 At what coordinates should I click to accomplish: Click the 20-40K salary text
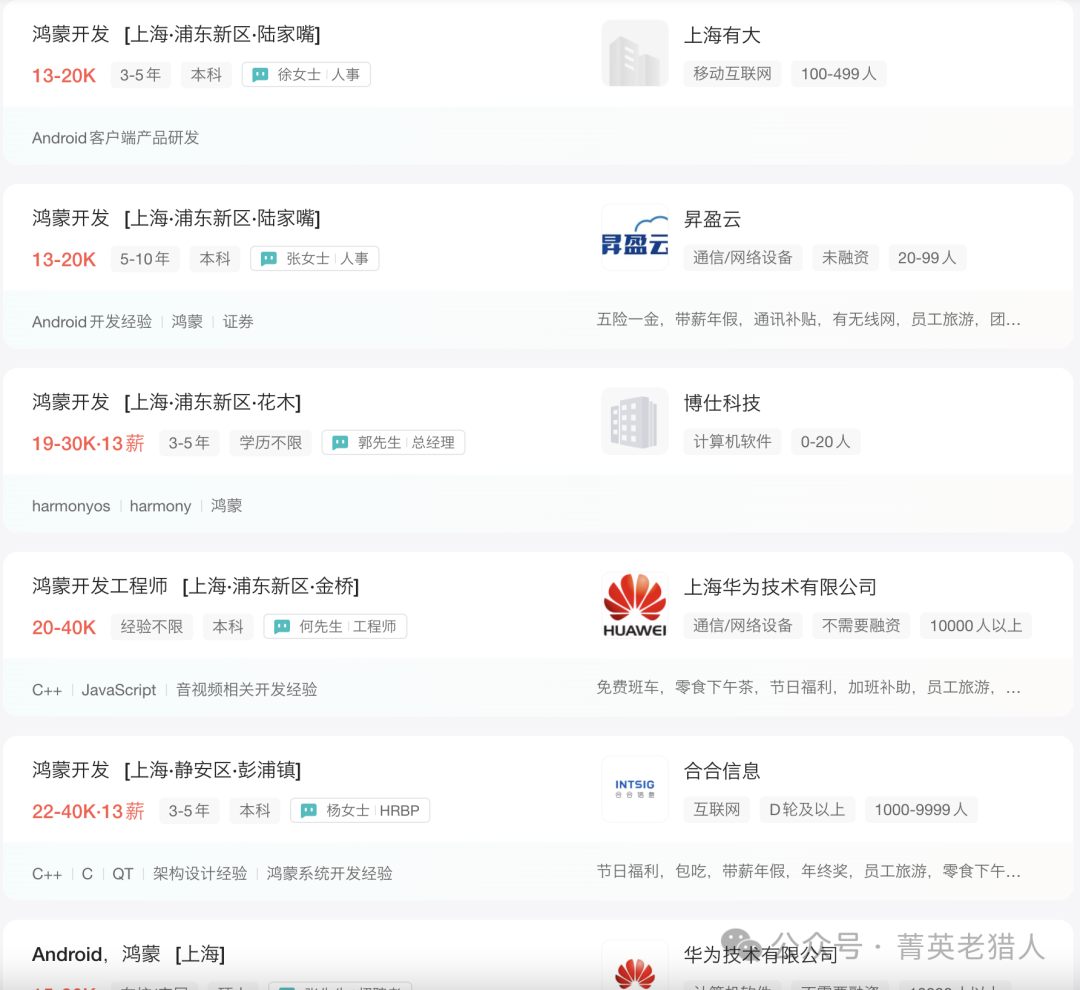click(64, 627)
